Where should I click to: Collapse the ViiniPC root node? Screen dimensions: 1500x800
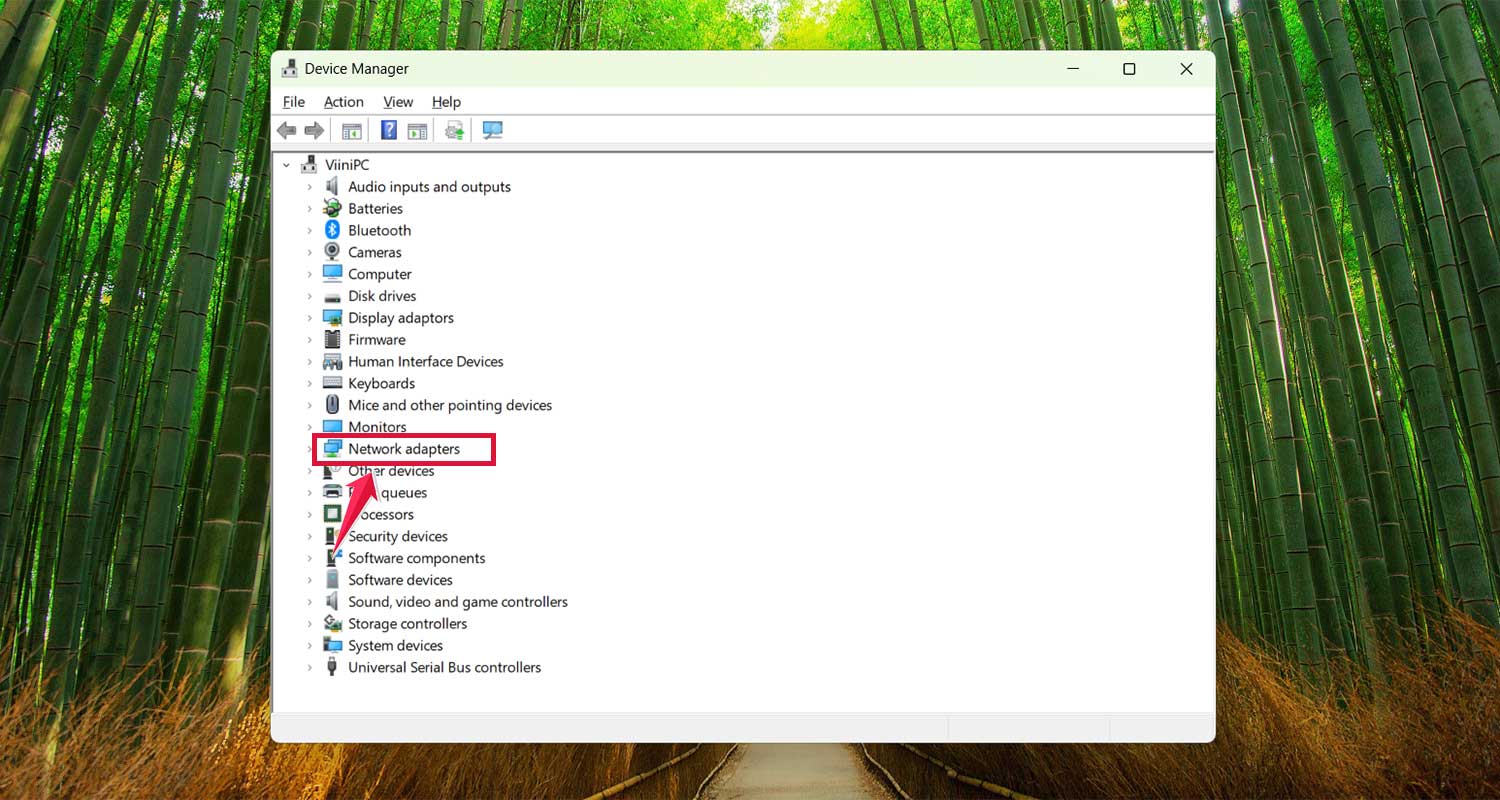click(287, 164)
